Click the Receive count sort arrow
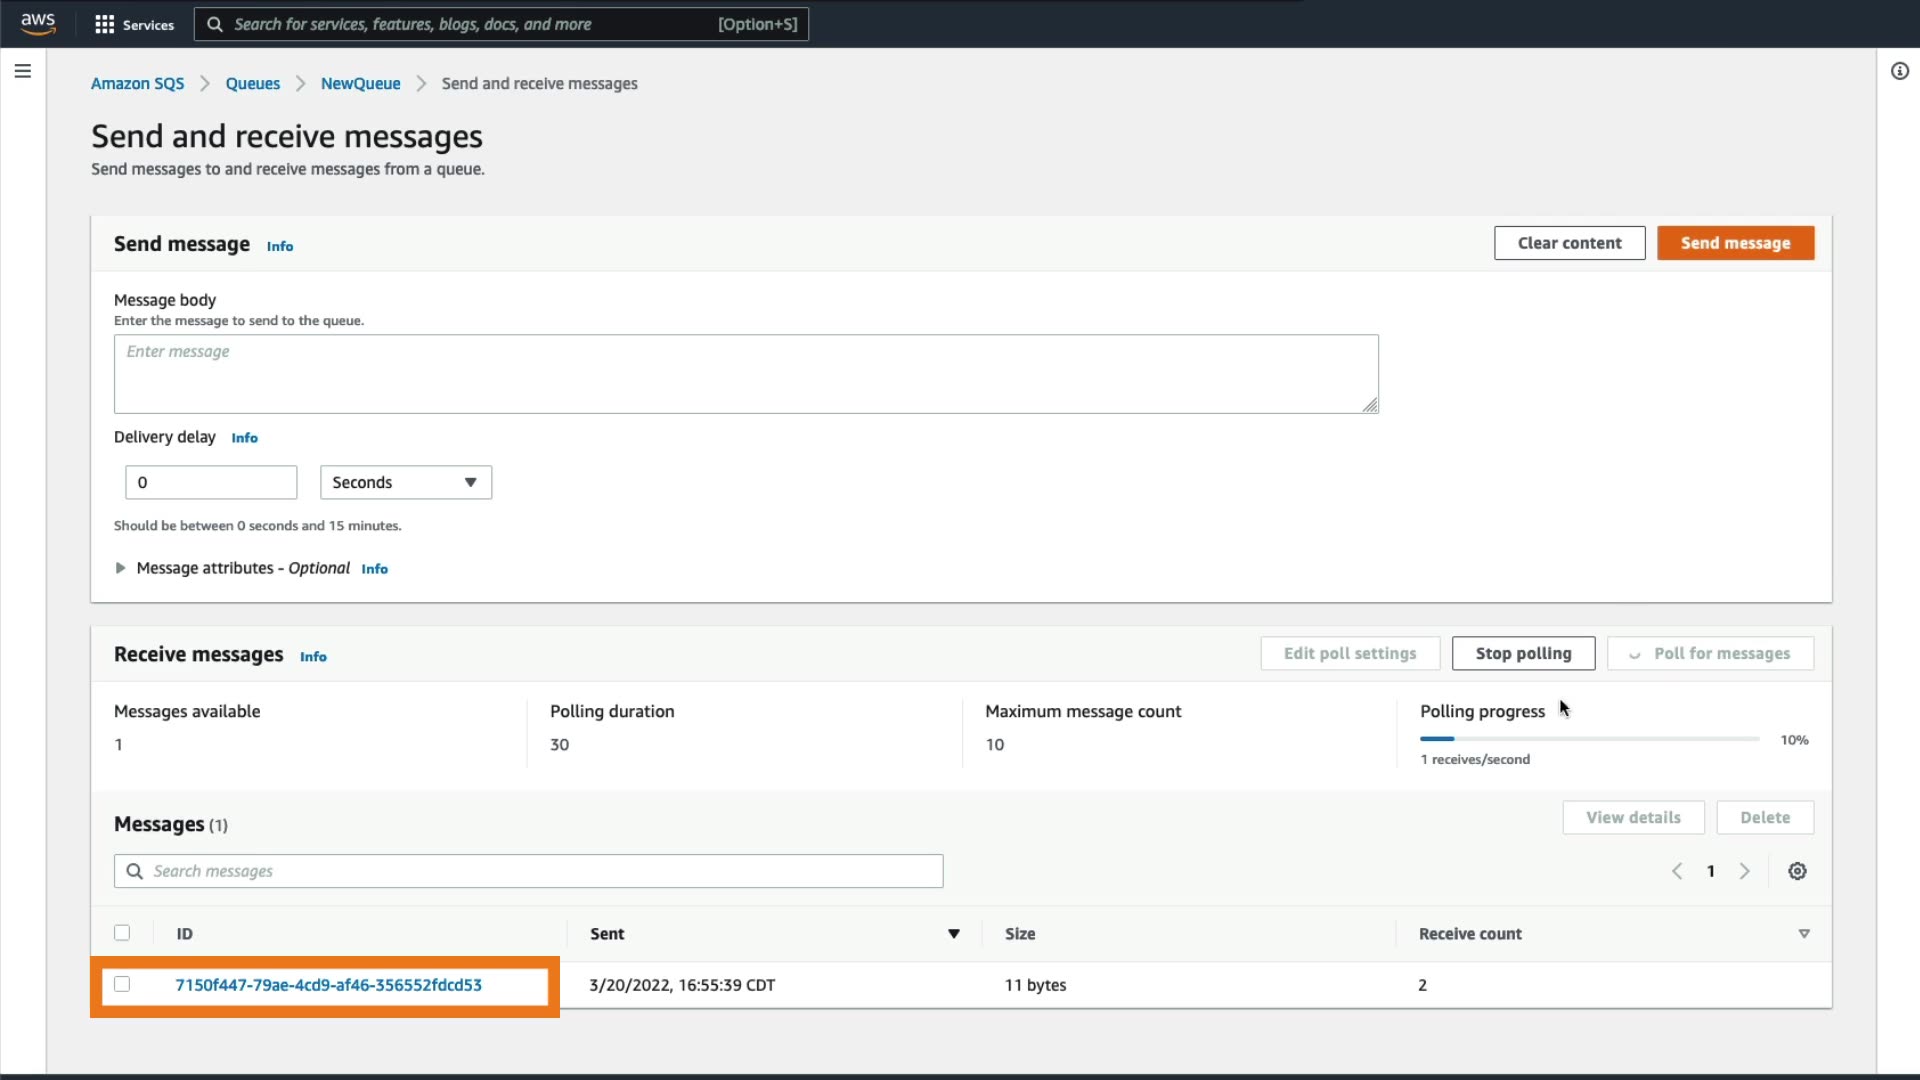The image size is (1920, 1080). click(1804, 934)
